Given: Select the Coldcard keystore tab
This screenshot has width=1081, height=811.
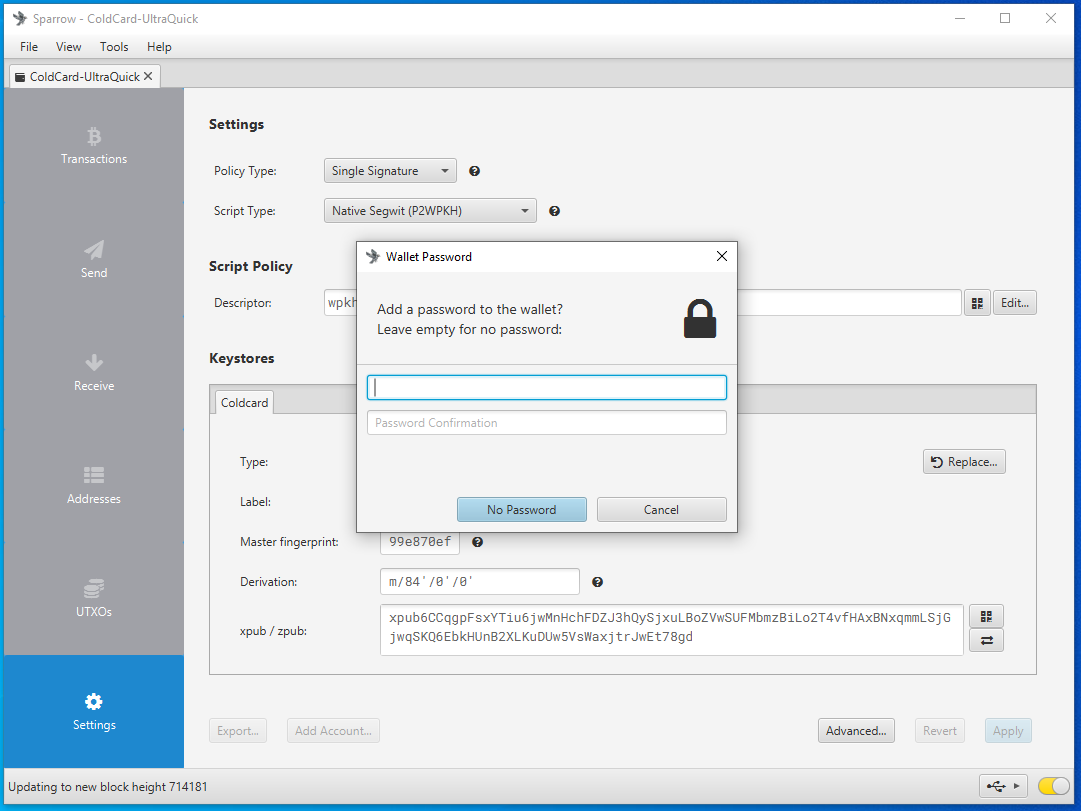Looking at the screenshot, I should pyautogui.click(x=244, y=403).
